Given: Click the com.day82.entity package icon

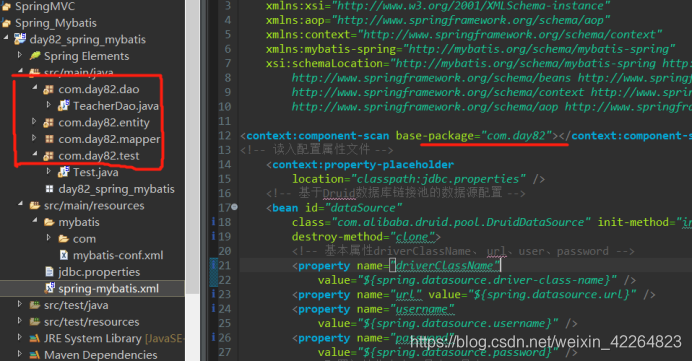Looking at the screenshot, I should click(x=49, y=123).
